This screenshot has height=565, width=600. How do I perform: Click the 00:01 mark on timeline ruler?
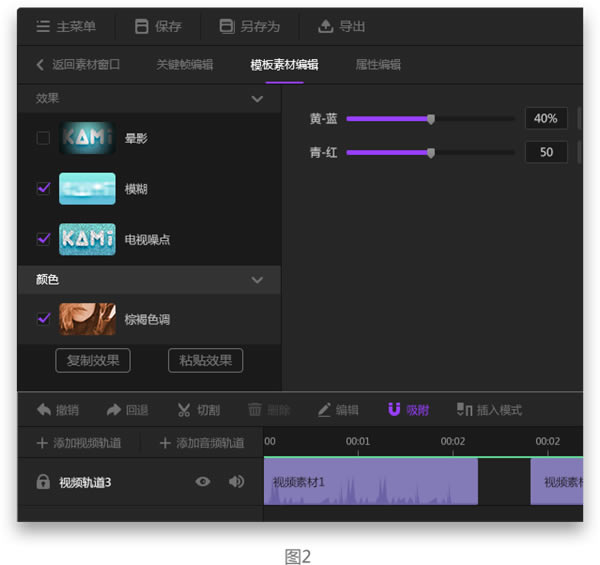click(358, 441)
